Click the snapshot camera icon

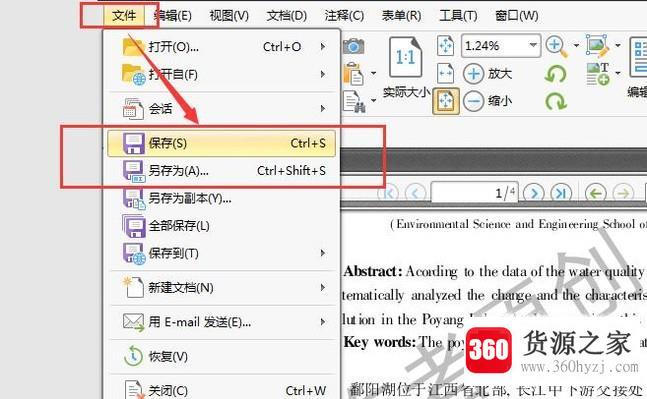pyautogui.click(x=354, y=46)
